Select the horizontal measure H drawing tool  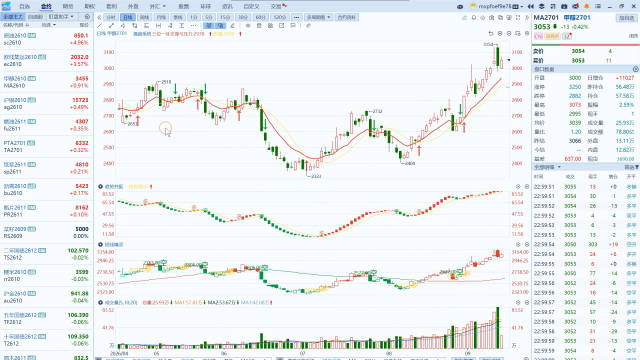click(158, 25)
